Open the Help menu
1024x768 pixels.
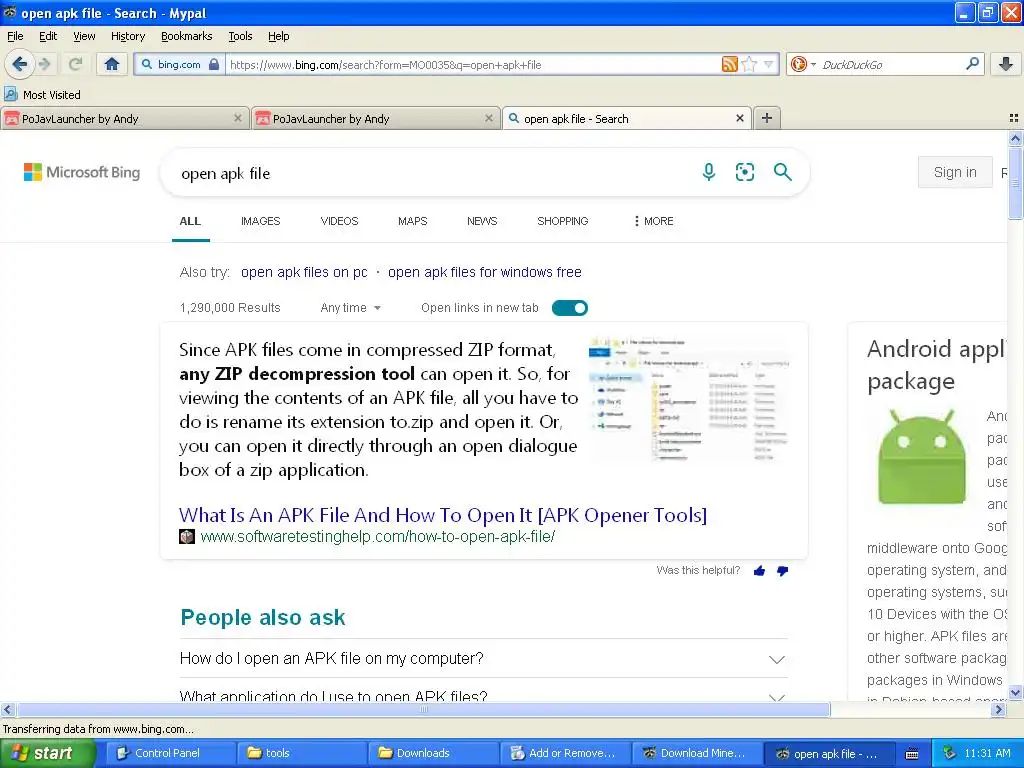[278, 36]
